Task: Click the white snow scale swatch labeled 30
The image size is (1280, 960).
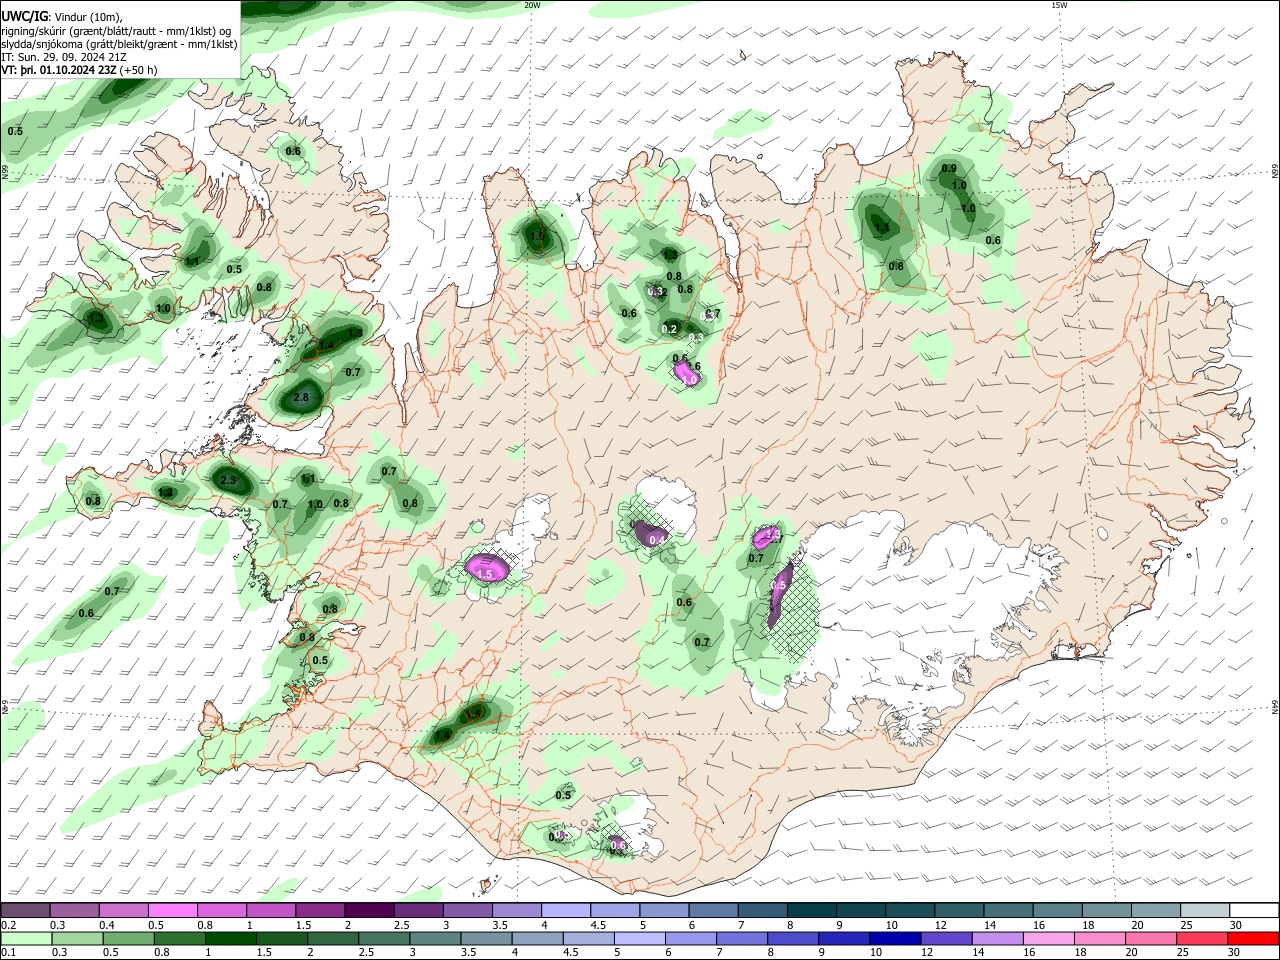Action: click(x=1252, y=910)
